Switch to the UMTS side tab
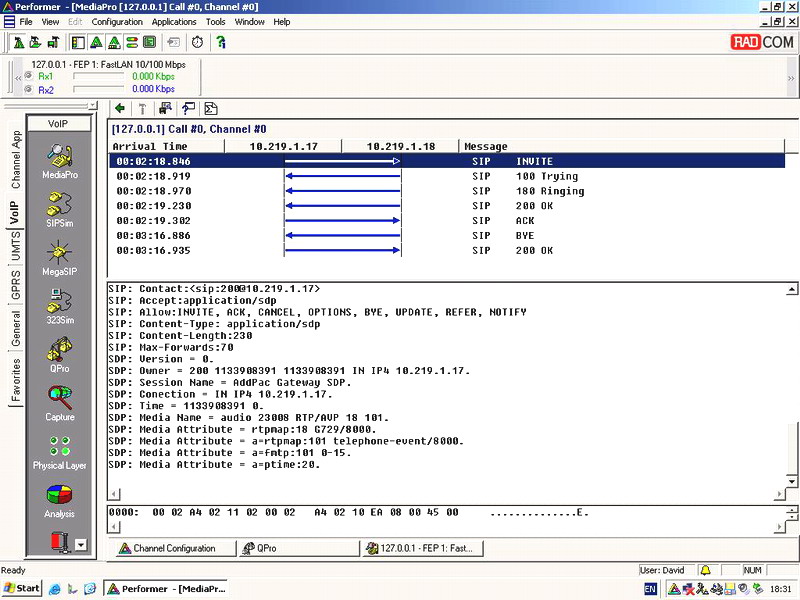 (x=16, y=246)
